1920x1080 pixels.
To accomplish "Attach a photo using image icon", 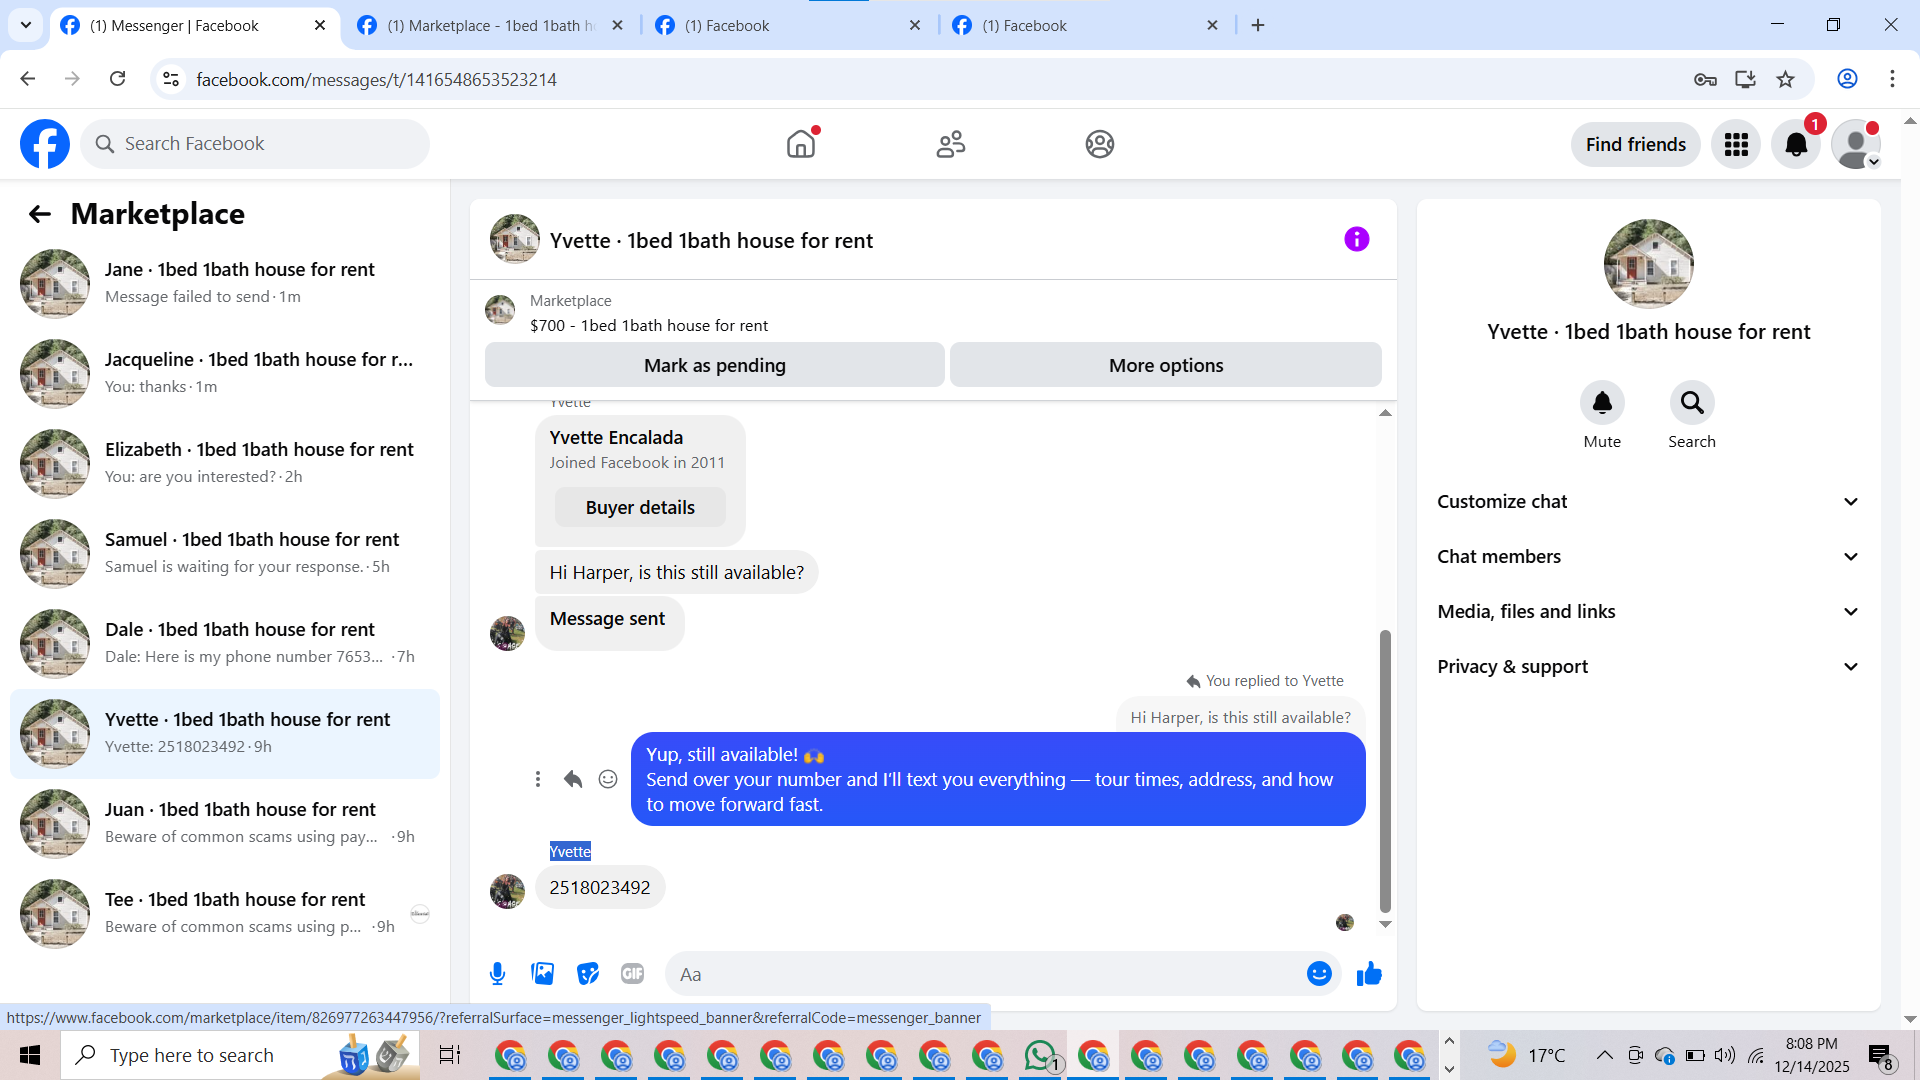I will pos(542,974).
